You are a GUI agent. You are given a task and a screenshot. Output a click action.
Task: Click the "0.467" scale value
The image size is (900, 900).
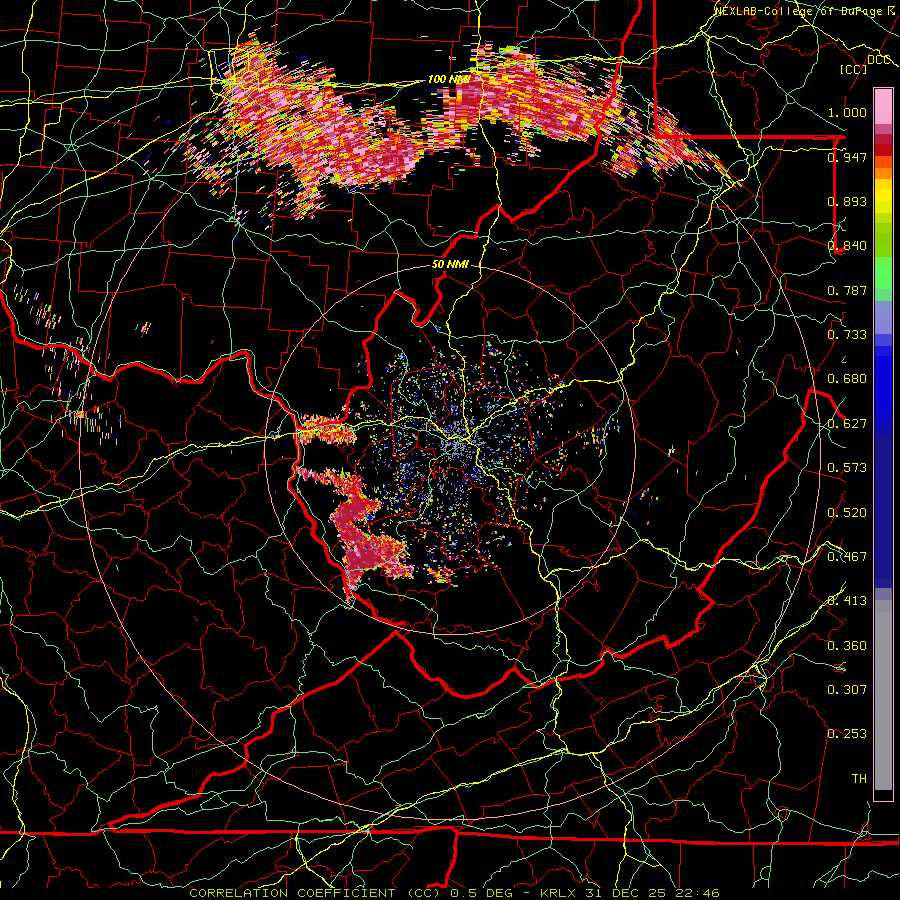click(x=847, y=556)
